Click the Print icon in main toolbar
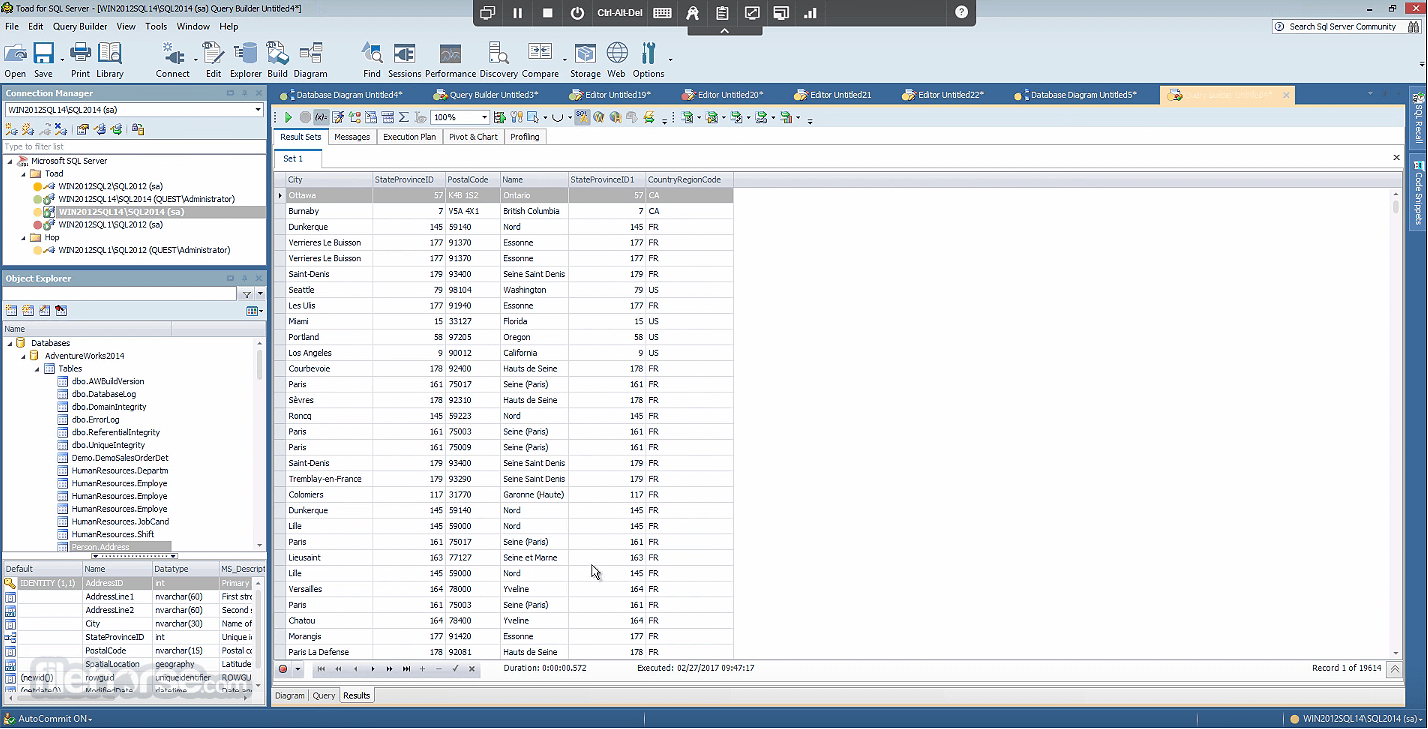The image size is (1428, 729). click(x=80, y=59)
